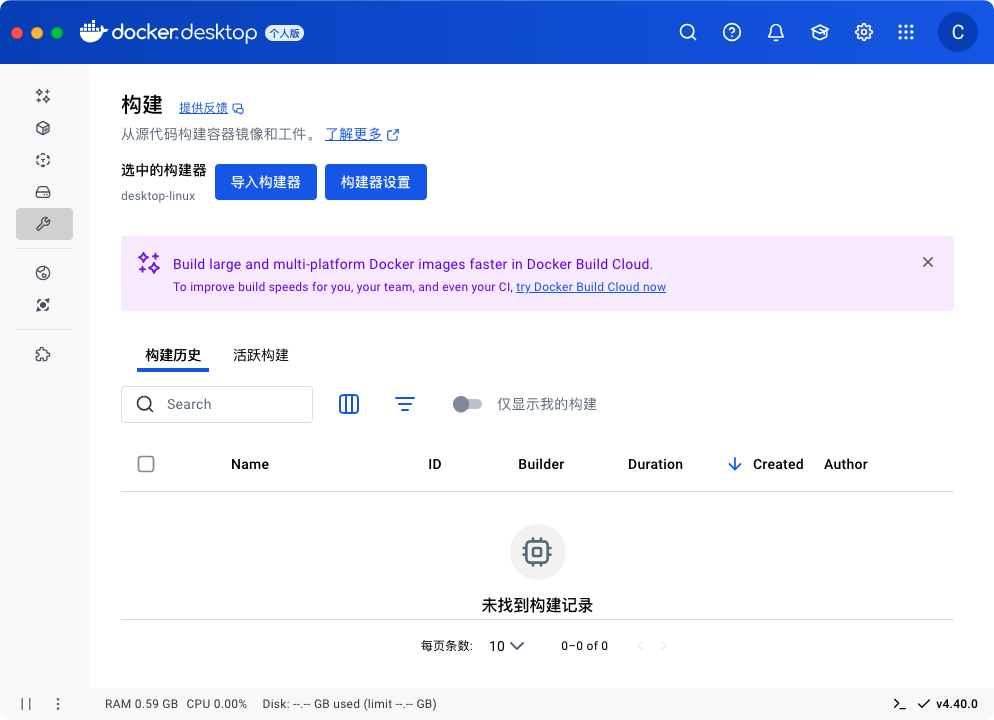Open Docker Scout icon in sidebar
994x720 pixels.
43,305
